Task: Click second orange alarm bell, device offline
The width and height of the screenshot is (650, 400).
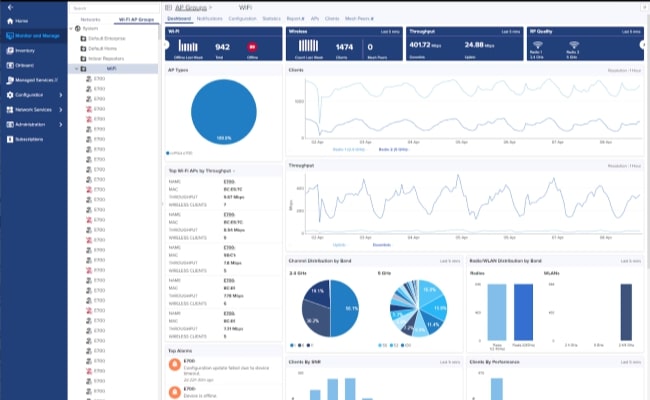Action: coord(175,392)
